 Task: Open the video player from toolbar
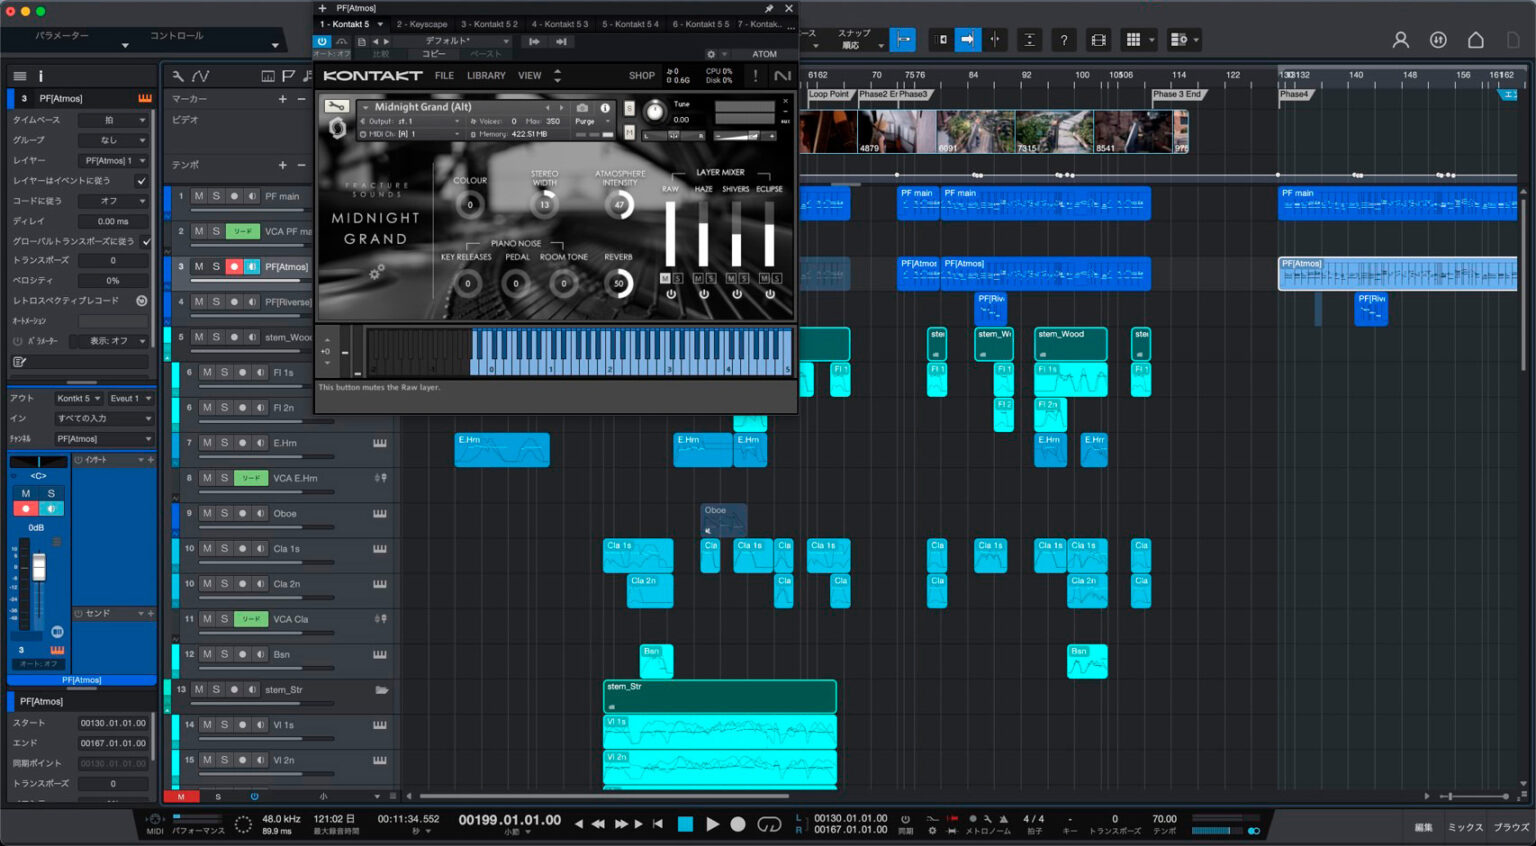[1098, 40]
